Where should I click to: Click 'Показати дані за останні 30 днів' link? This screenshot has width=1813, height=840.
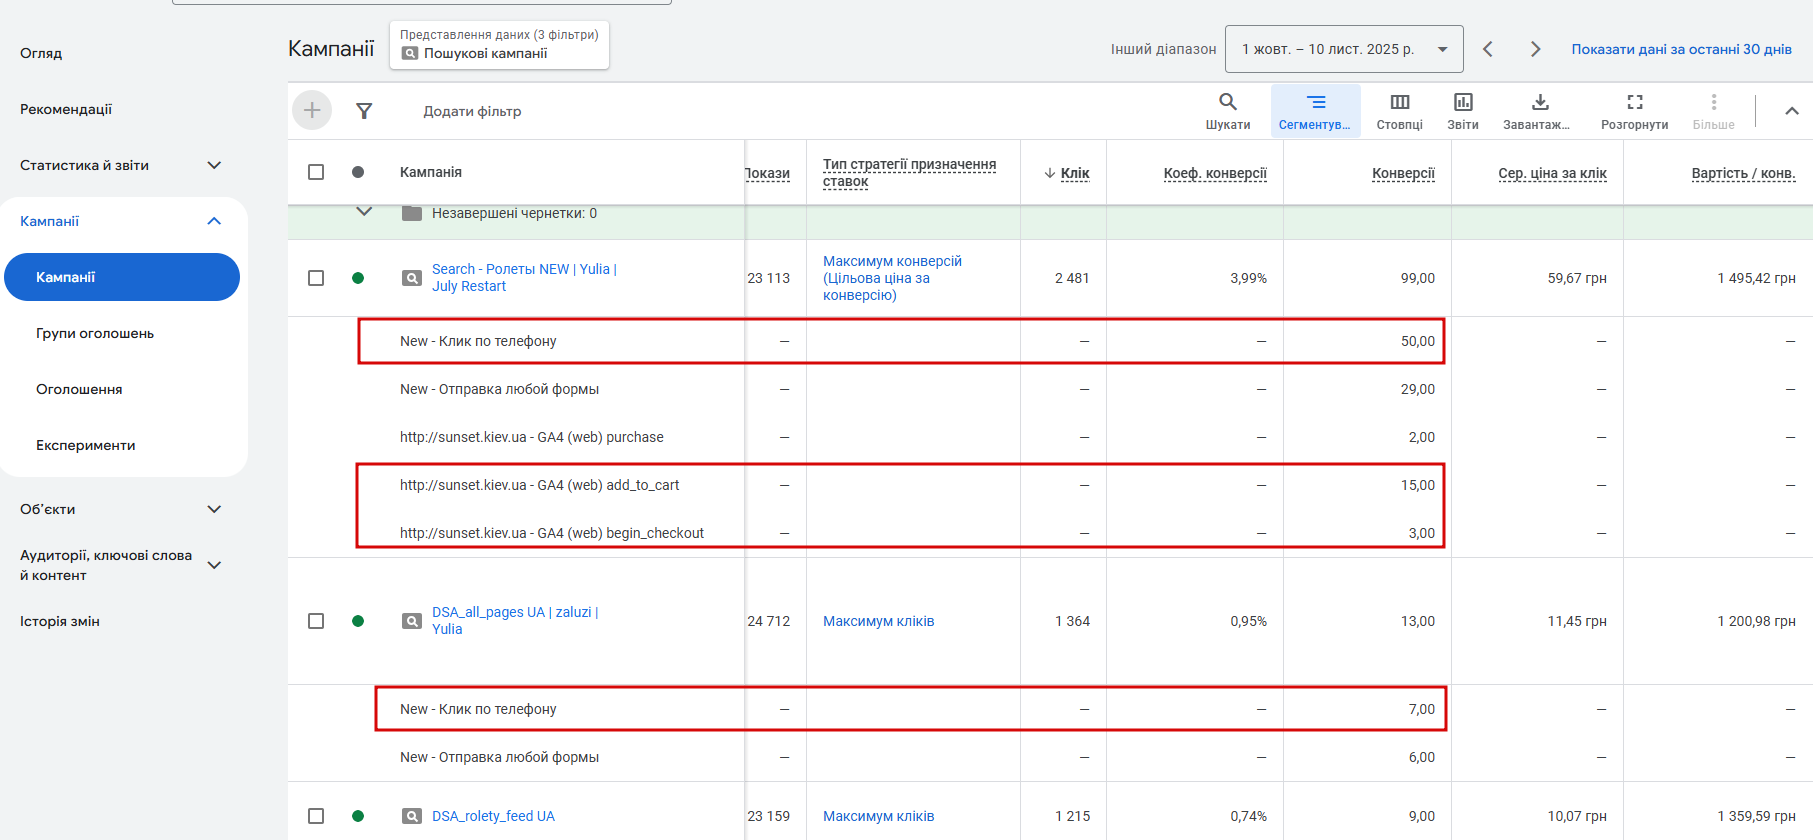click(x=1681, y=49)
